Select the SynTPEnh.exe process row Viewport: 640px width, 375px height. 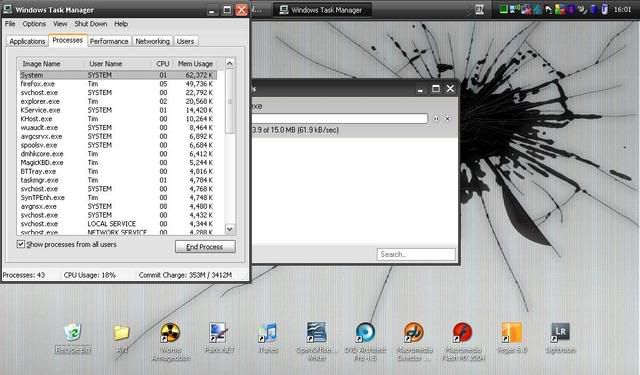[118, 197]
